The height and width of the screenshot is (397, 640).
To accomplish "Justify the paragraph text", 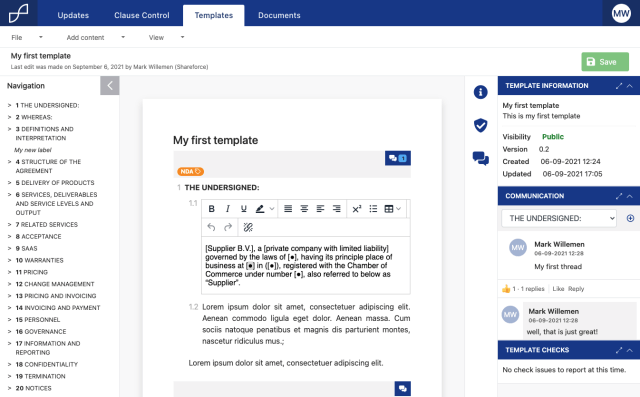I will [288, 209].
